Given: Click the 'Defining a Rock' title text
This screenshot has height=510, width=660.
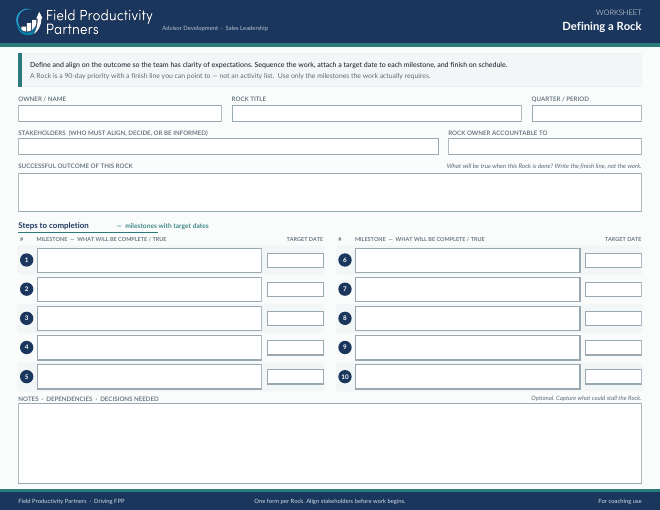Looking at the screenshot, I should [x=602, y=26].
